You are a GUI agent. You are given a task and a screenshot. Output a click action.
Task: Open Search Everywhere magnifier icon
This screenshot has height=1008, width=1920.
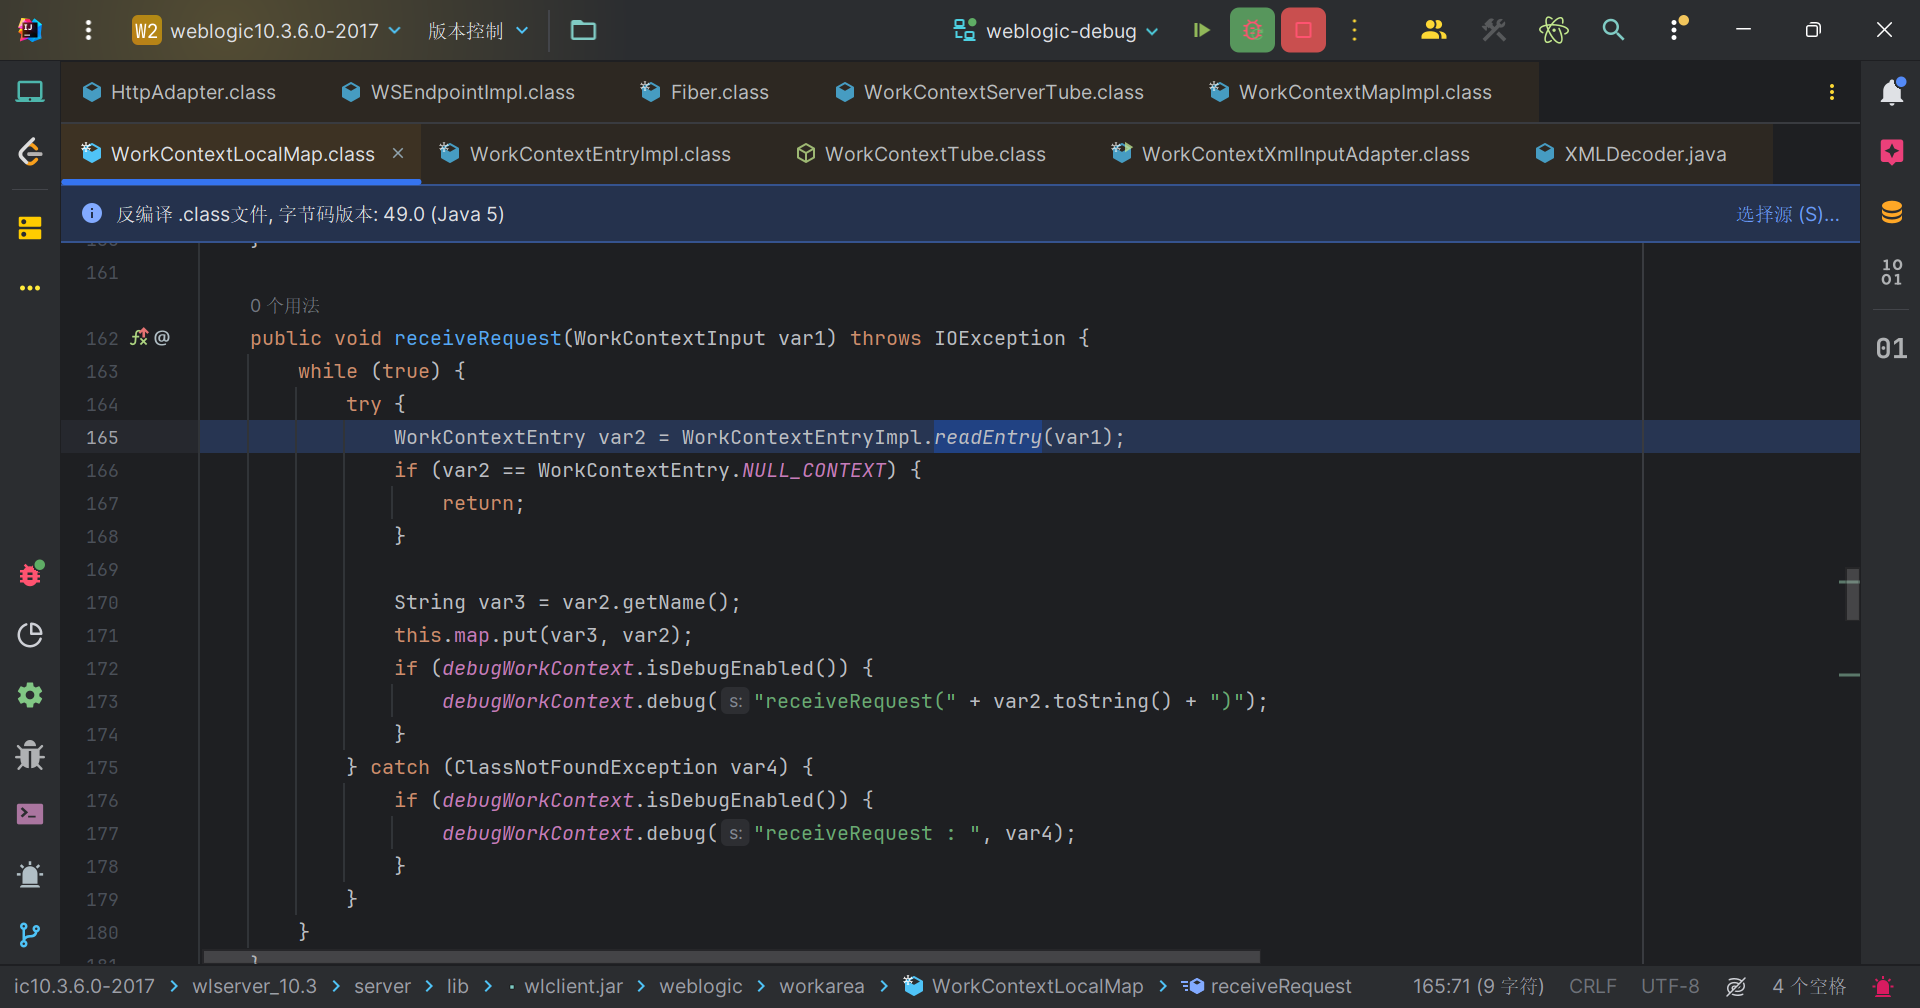pos(1613,30)
